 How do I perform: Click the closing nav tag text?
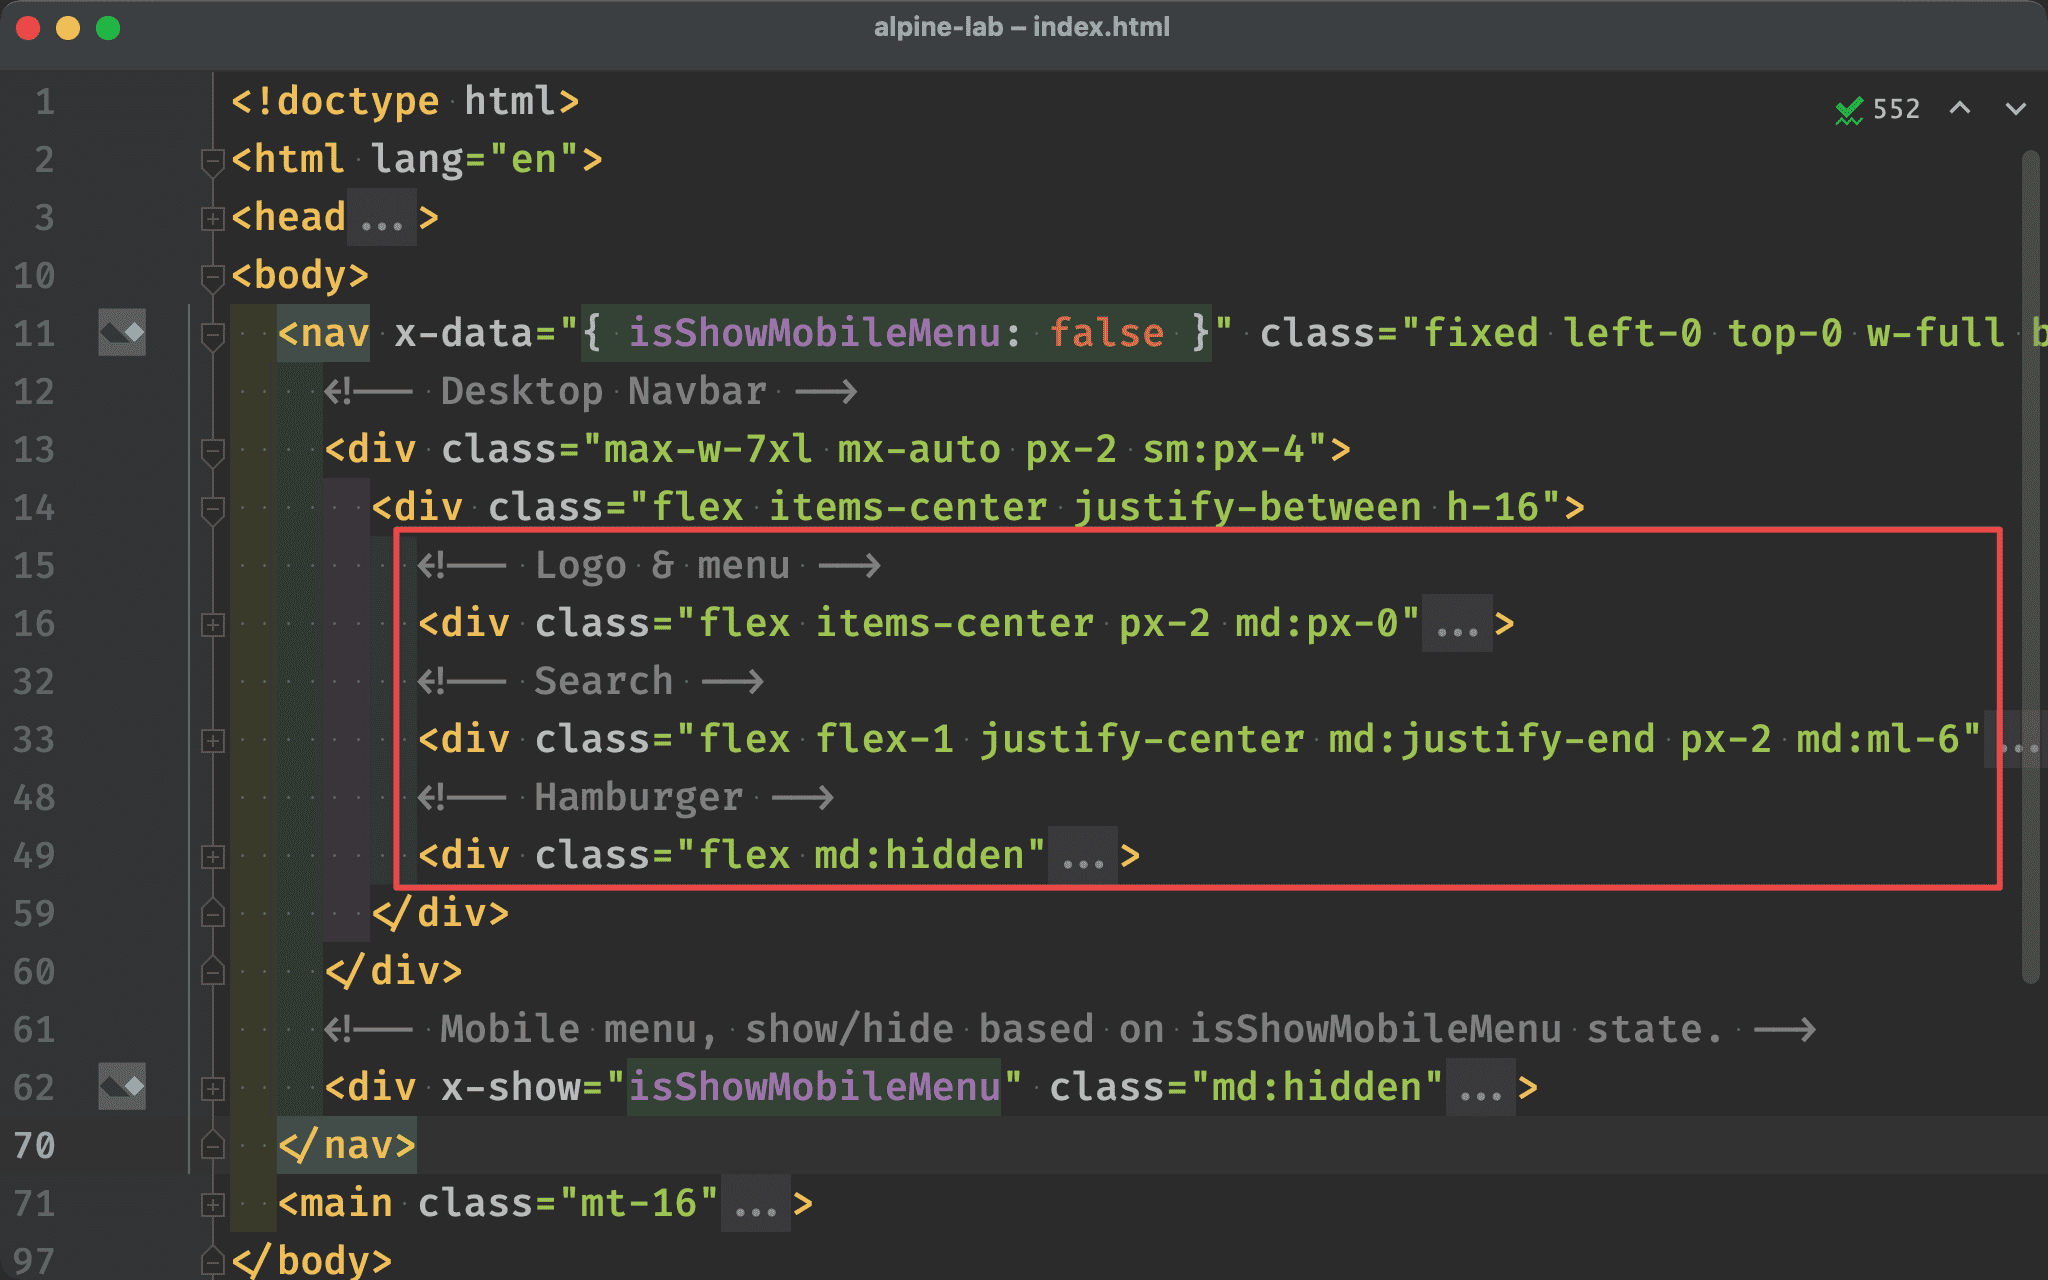point(347,1145)
